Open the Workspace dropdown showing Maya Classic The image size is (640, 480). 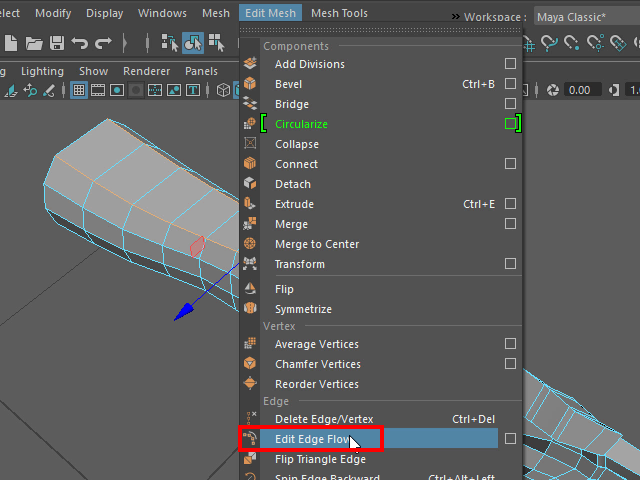581,17
